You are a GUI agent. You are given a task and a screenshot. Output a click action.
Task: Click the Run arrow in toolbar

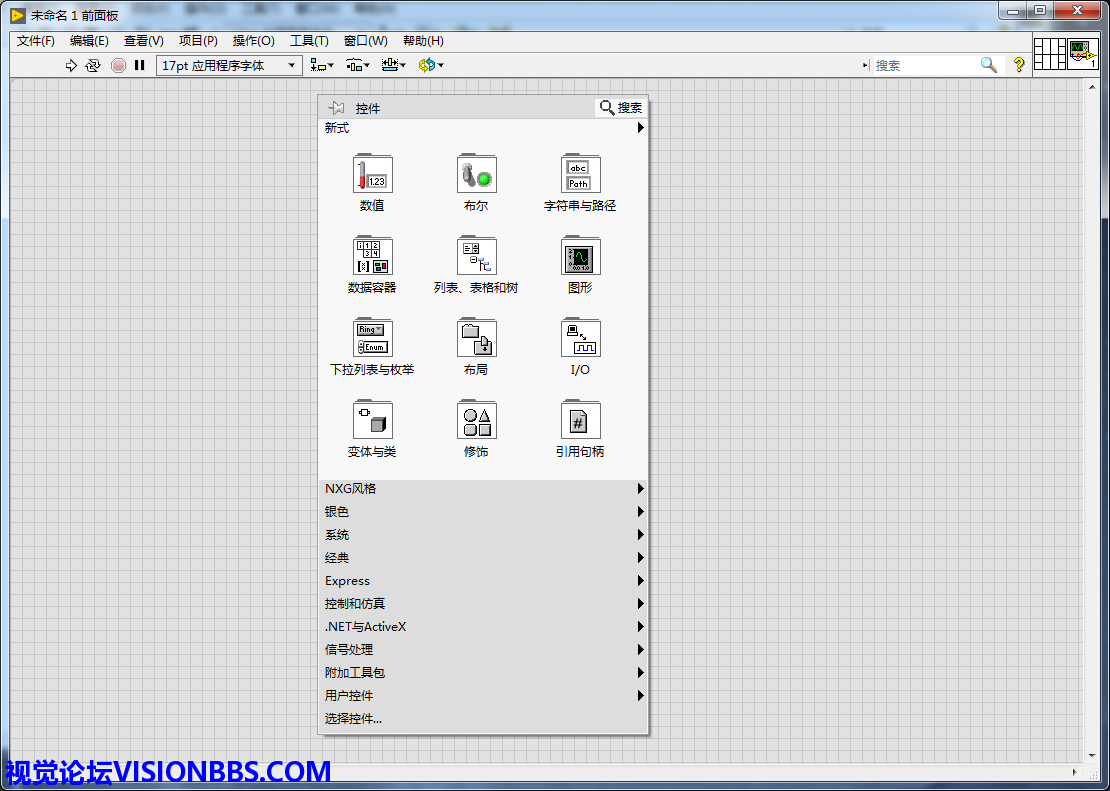tap(71, 65)
